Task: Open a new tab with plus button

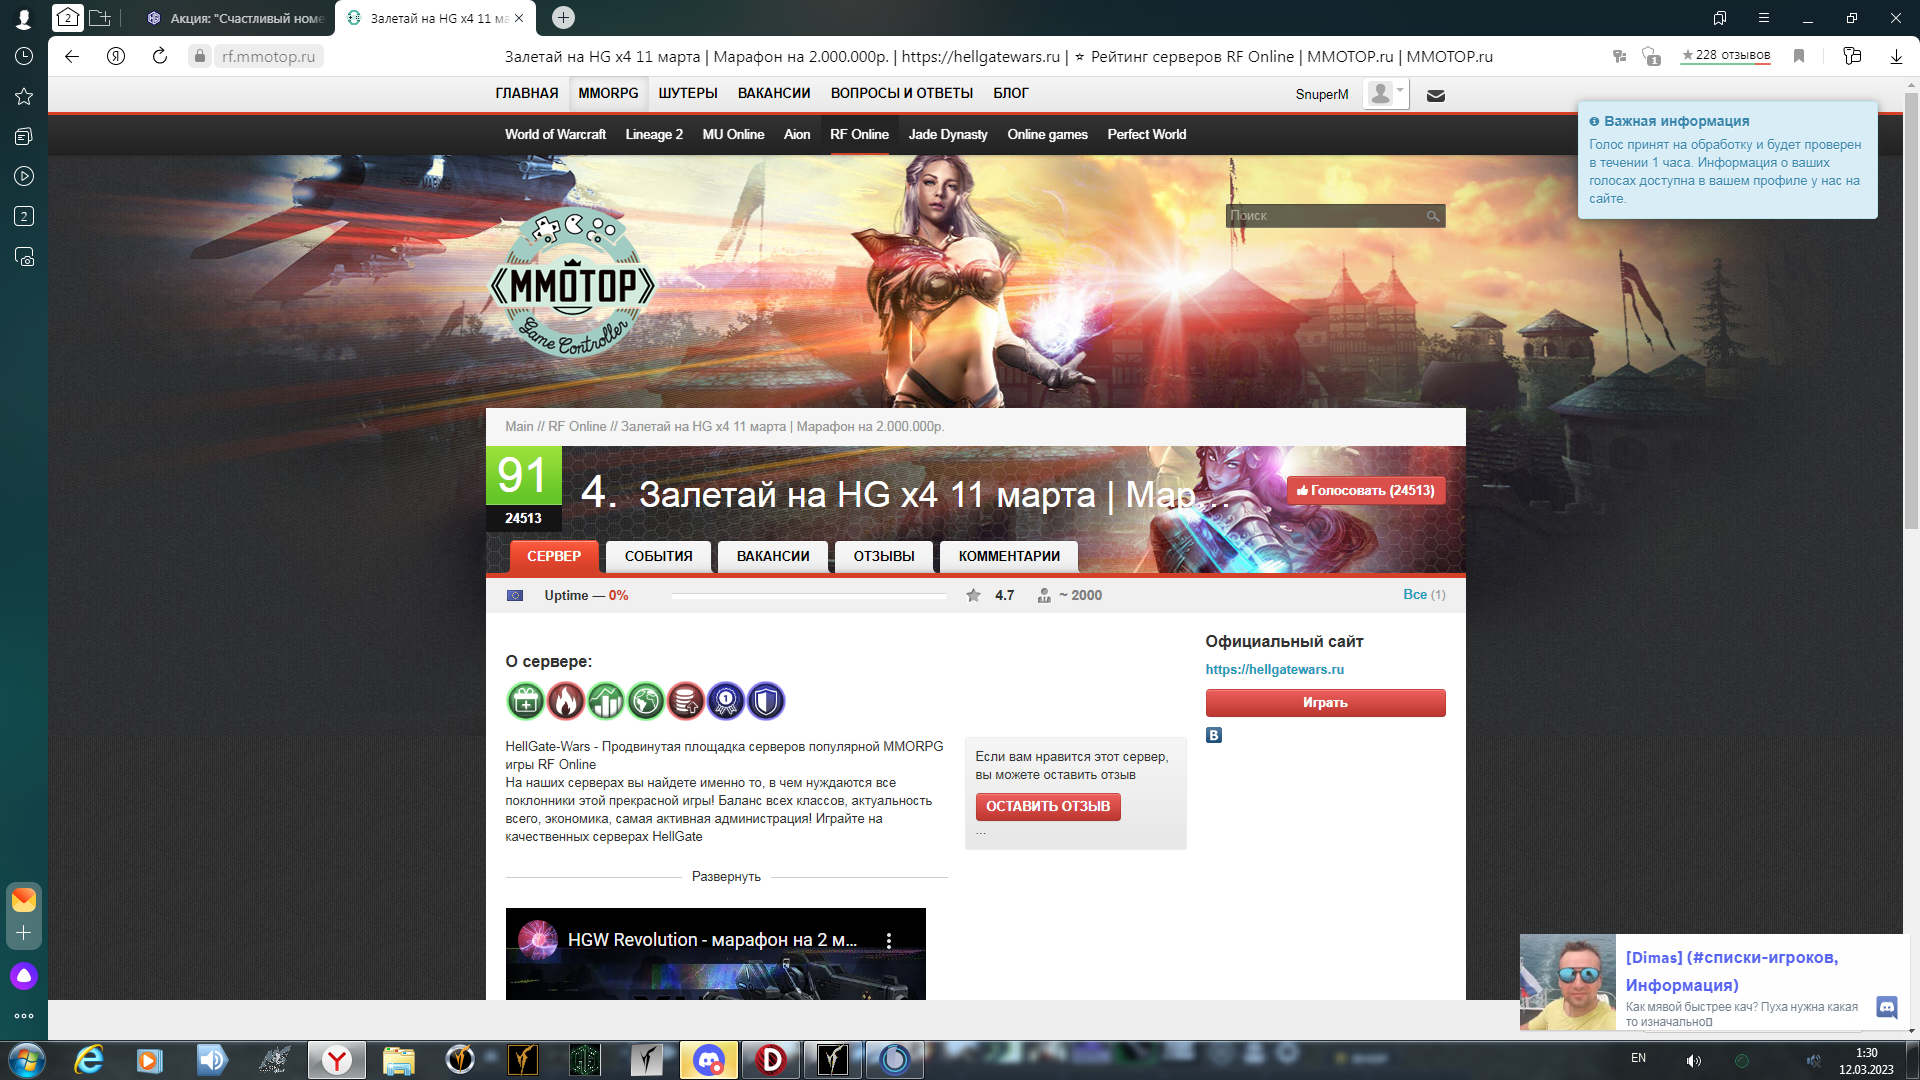Action: point(563,17)
